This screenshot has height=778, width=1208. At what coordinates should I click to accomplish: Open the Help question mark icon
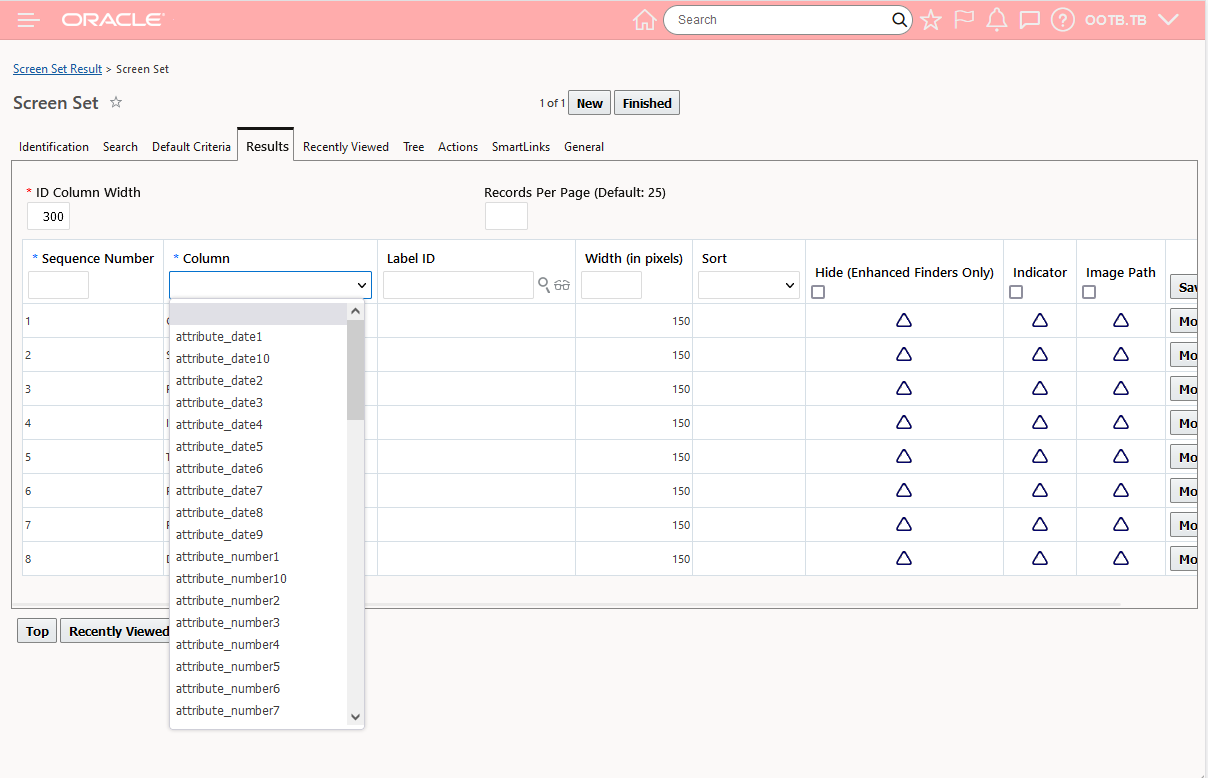point(1063,20)
